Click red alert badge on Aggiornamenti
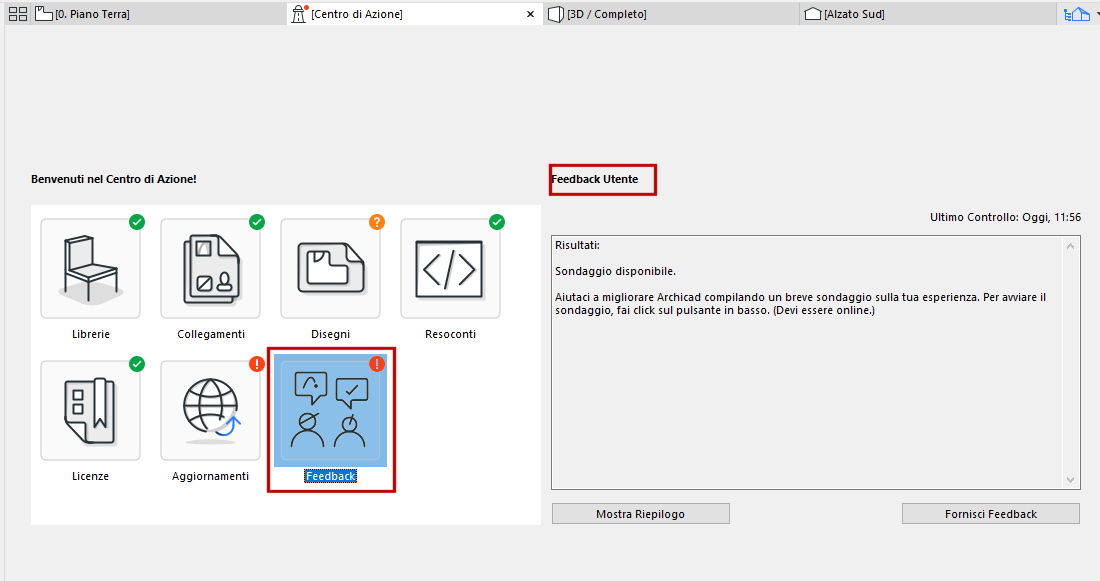Screen dimensions: 1100x581 pyautogui.click(x=257, y=363)
